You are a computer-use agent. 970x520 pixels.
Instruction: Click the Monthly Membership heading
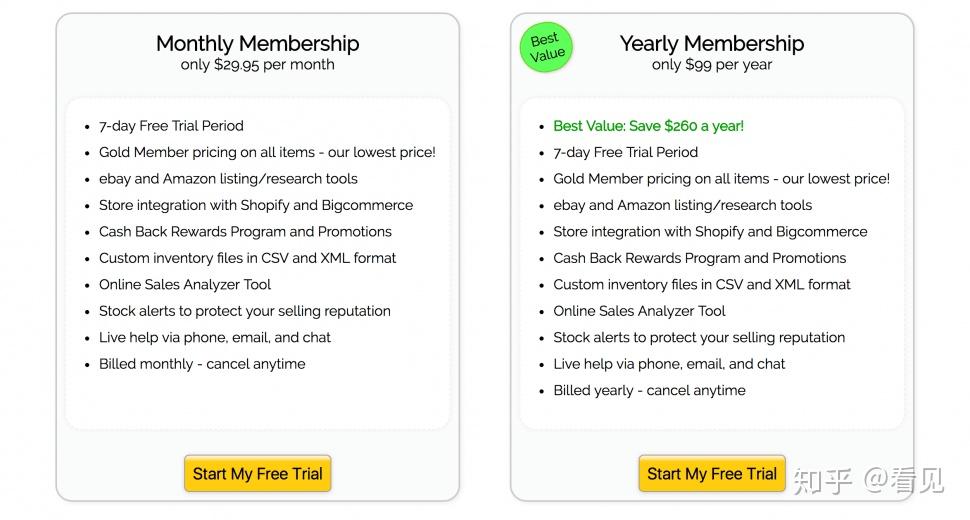click(x=257, y=43)
